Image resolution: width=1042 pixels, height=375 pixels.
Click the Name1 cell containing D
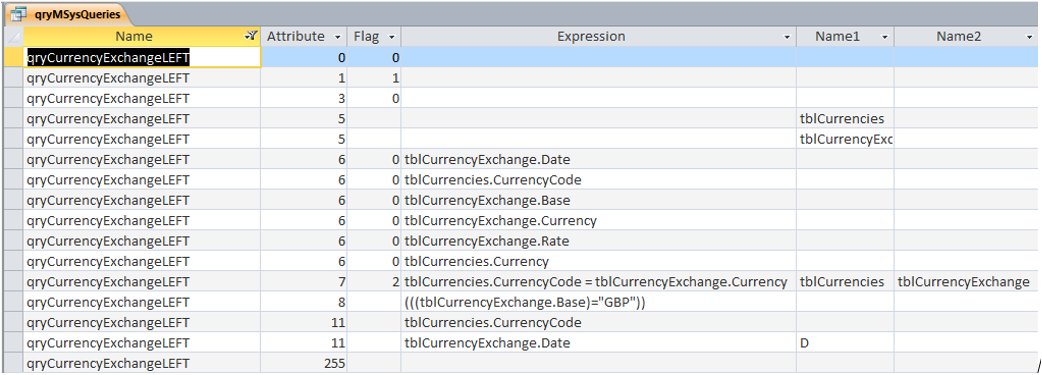click(845, 343)
